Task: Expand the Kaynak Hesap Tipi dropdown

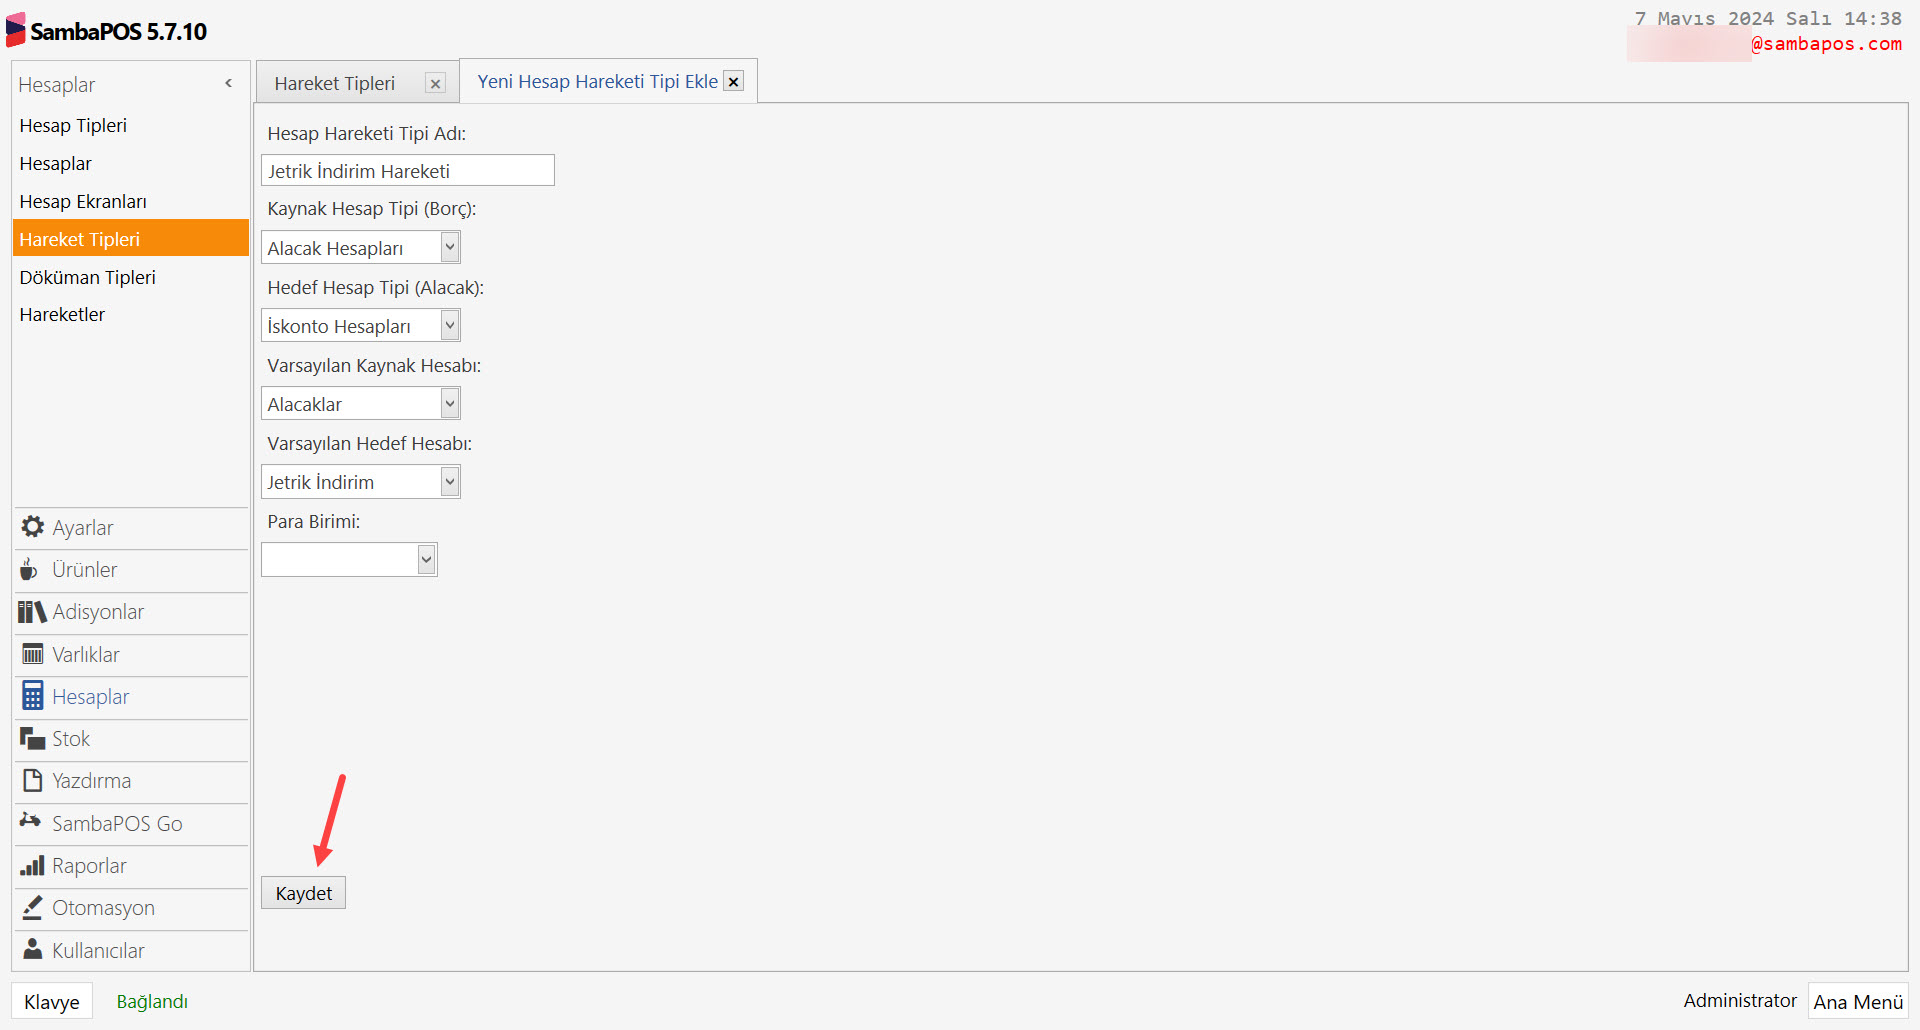Action: (450, 247)
